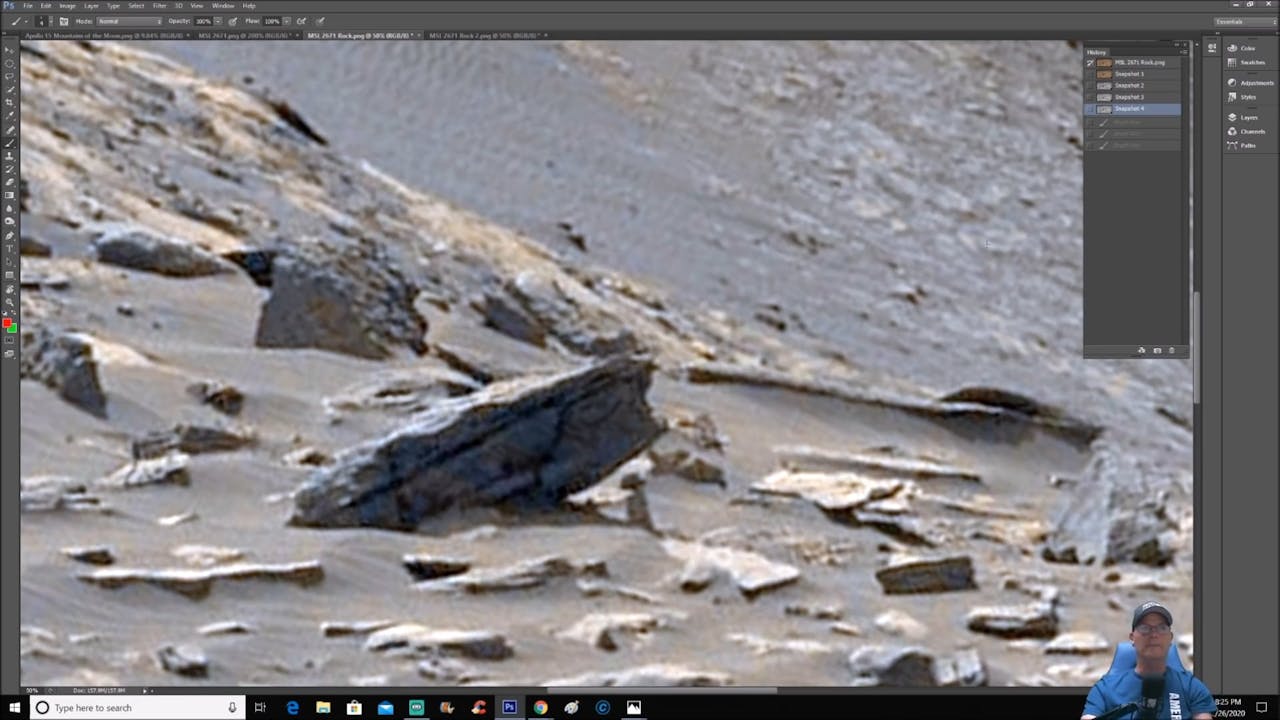Enable the airbrush option in brush options
This screenshot has height=720, width=1280.
click(x=301, y=21)
